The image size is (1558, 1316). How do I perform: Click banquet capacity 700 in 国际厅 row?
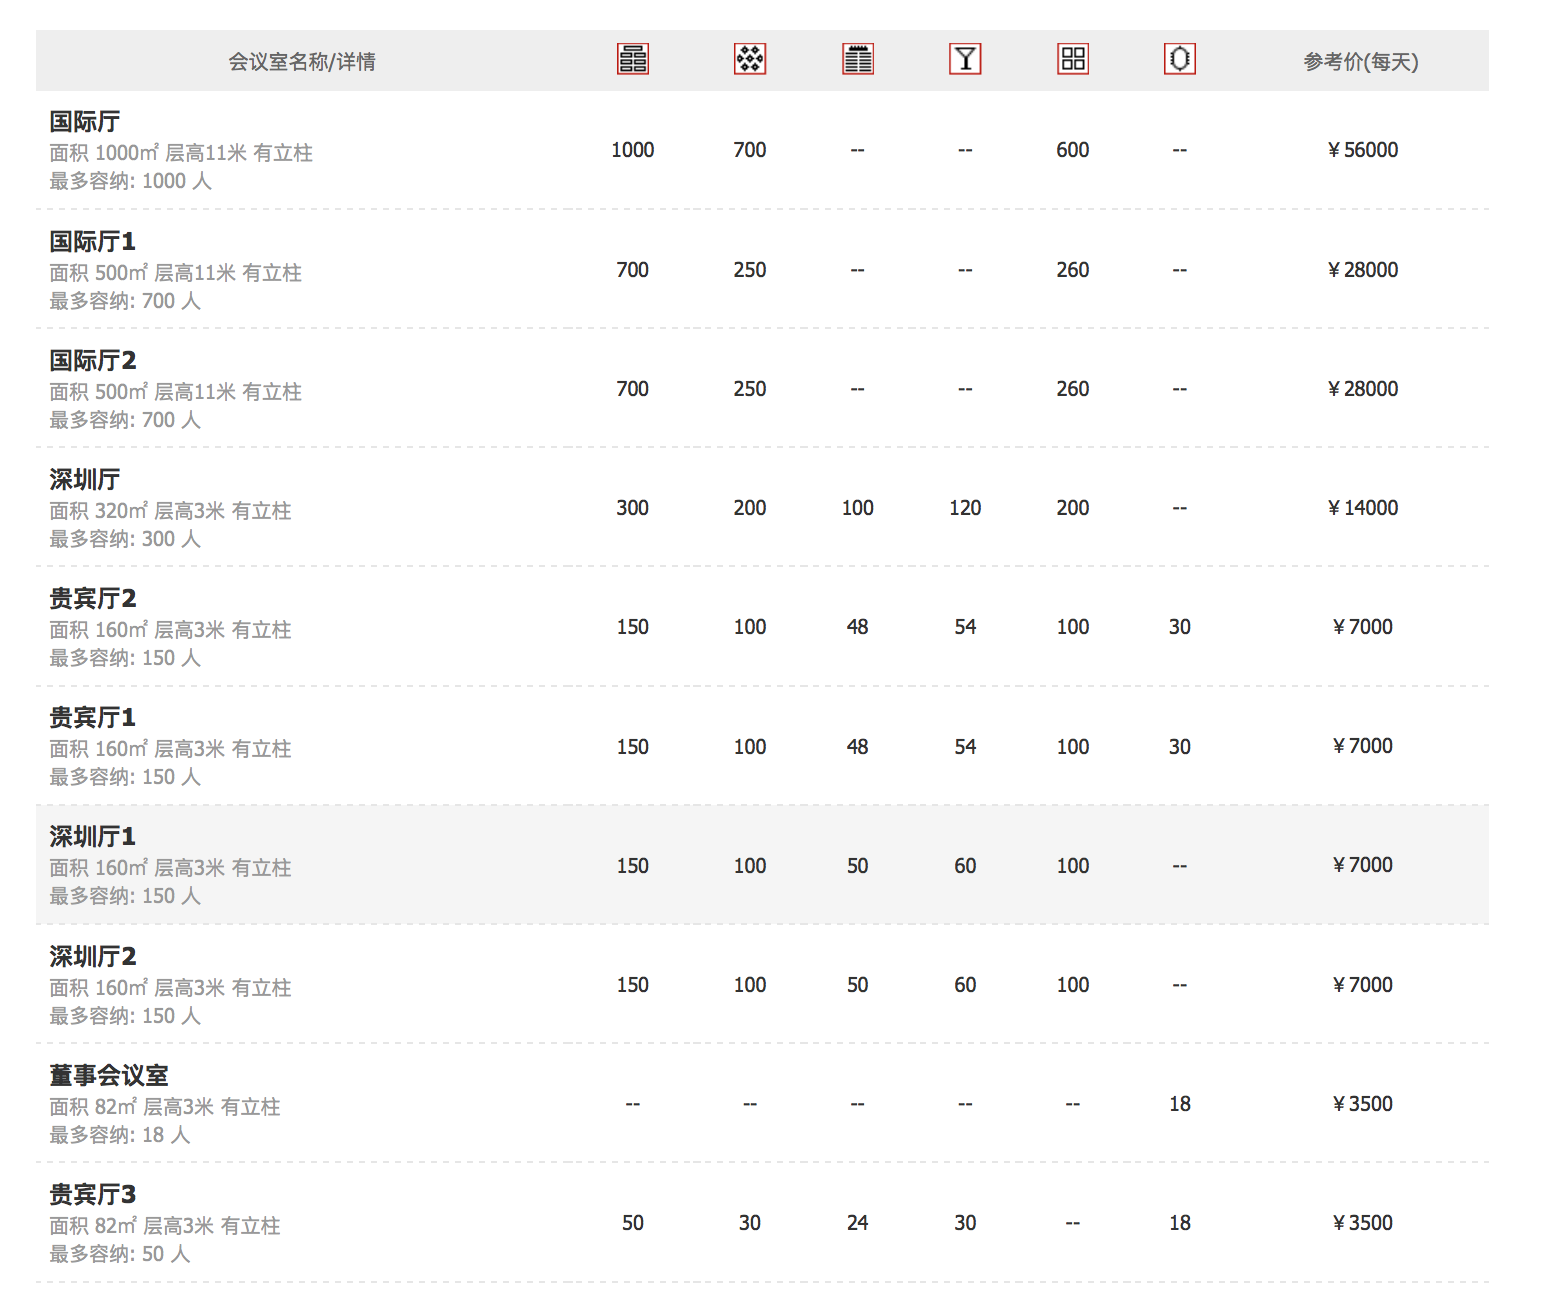point(750,150)
